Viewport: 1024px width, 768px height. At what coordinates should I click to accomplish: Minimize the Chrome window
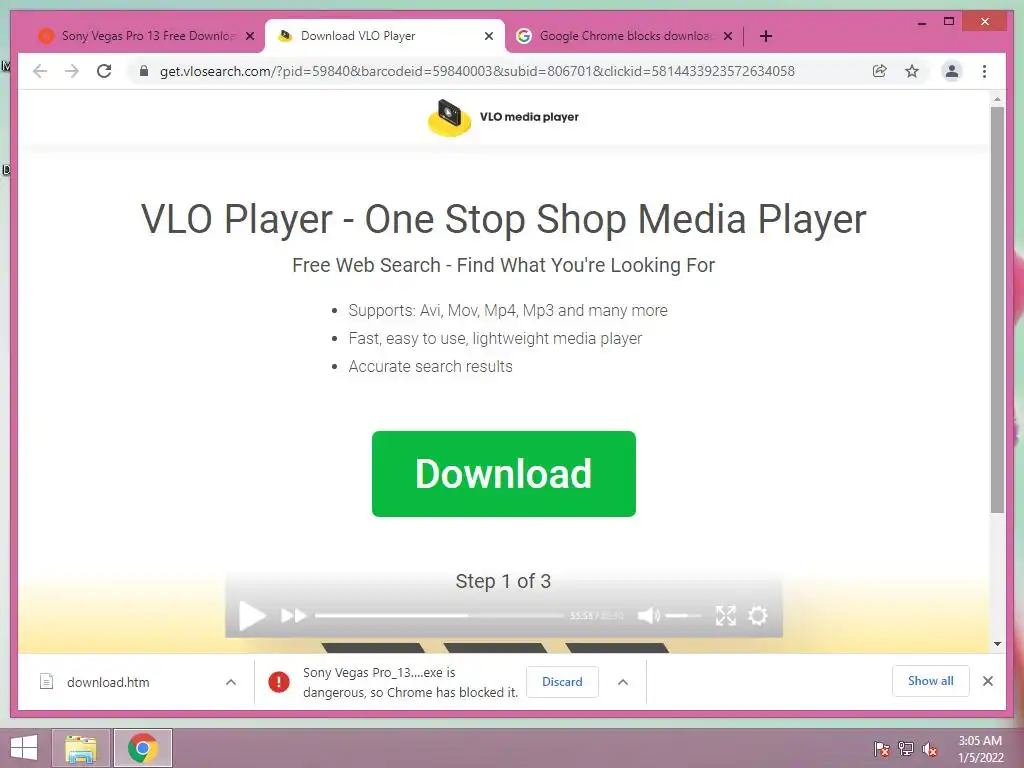coord(921,22)
